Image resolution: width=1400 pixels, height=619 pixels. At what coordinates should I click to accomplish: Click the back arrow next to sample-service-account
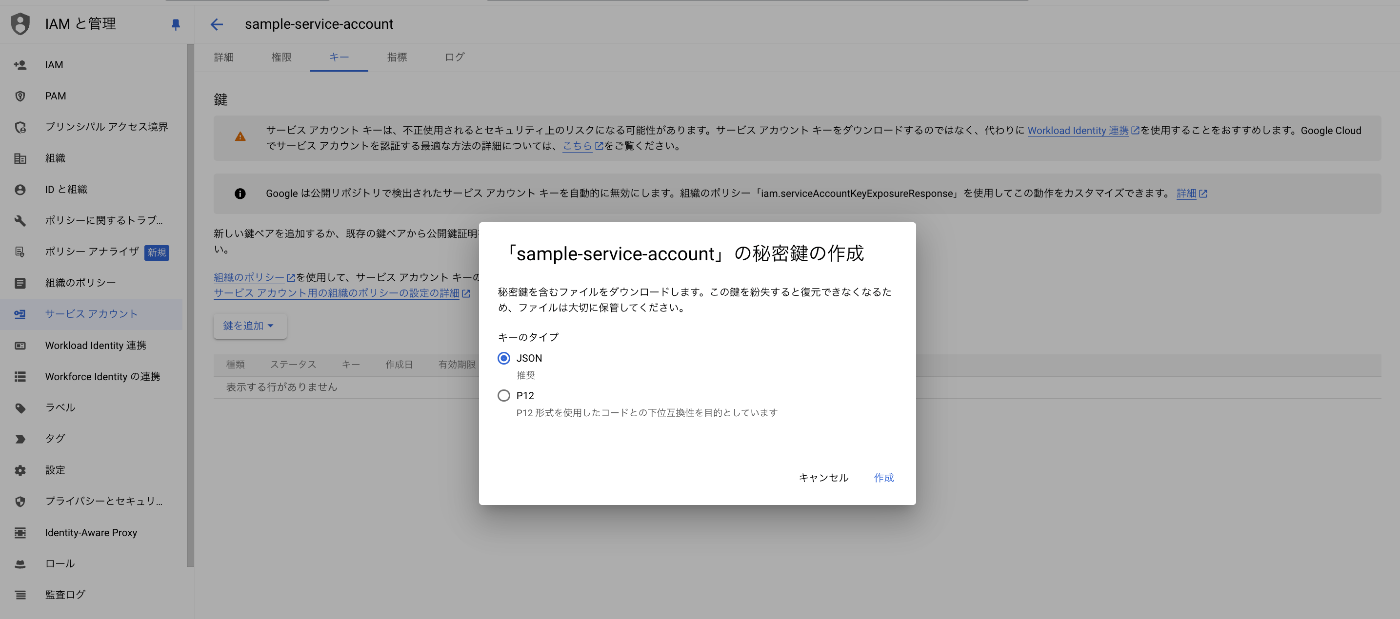(x=217, y=24)
